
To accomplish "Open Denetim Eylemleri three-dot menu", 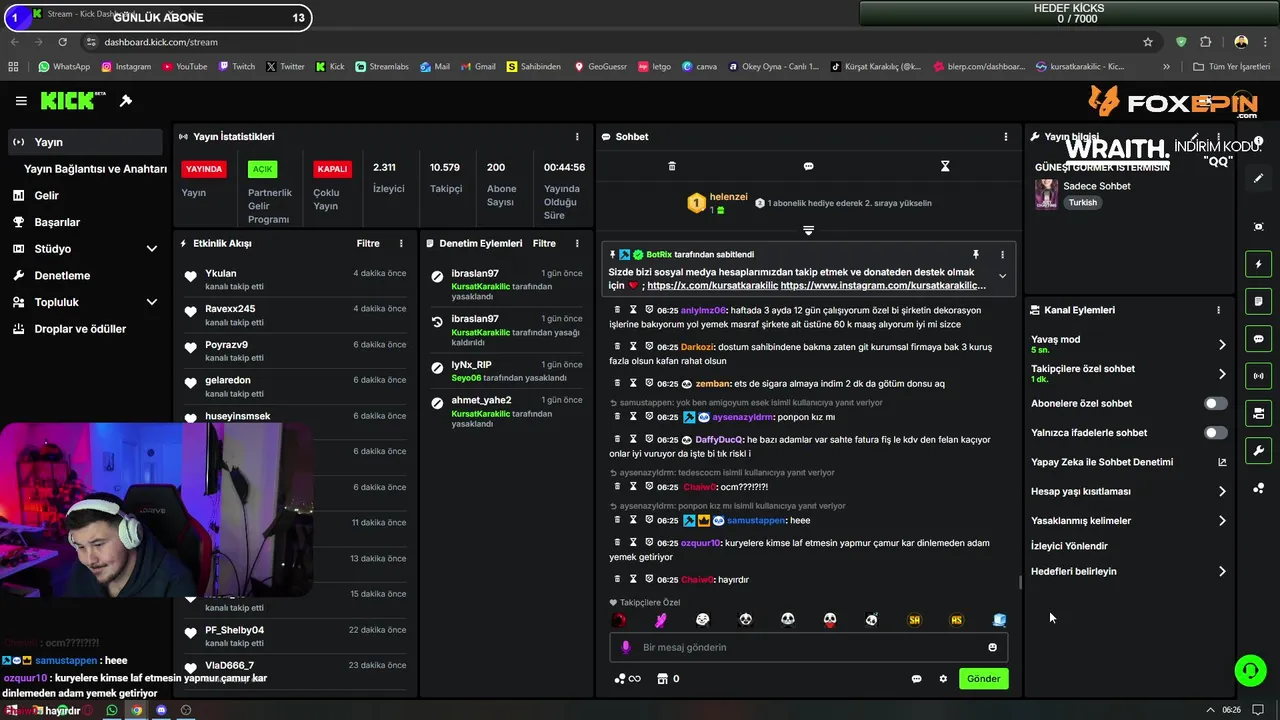I will coord(577,244).
